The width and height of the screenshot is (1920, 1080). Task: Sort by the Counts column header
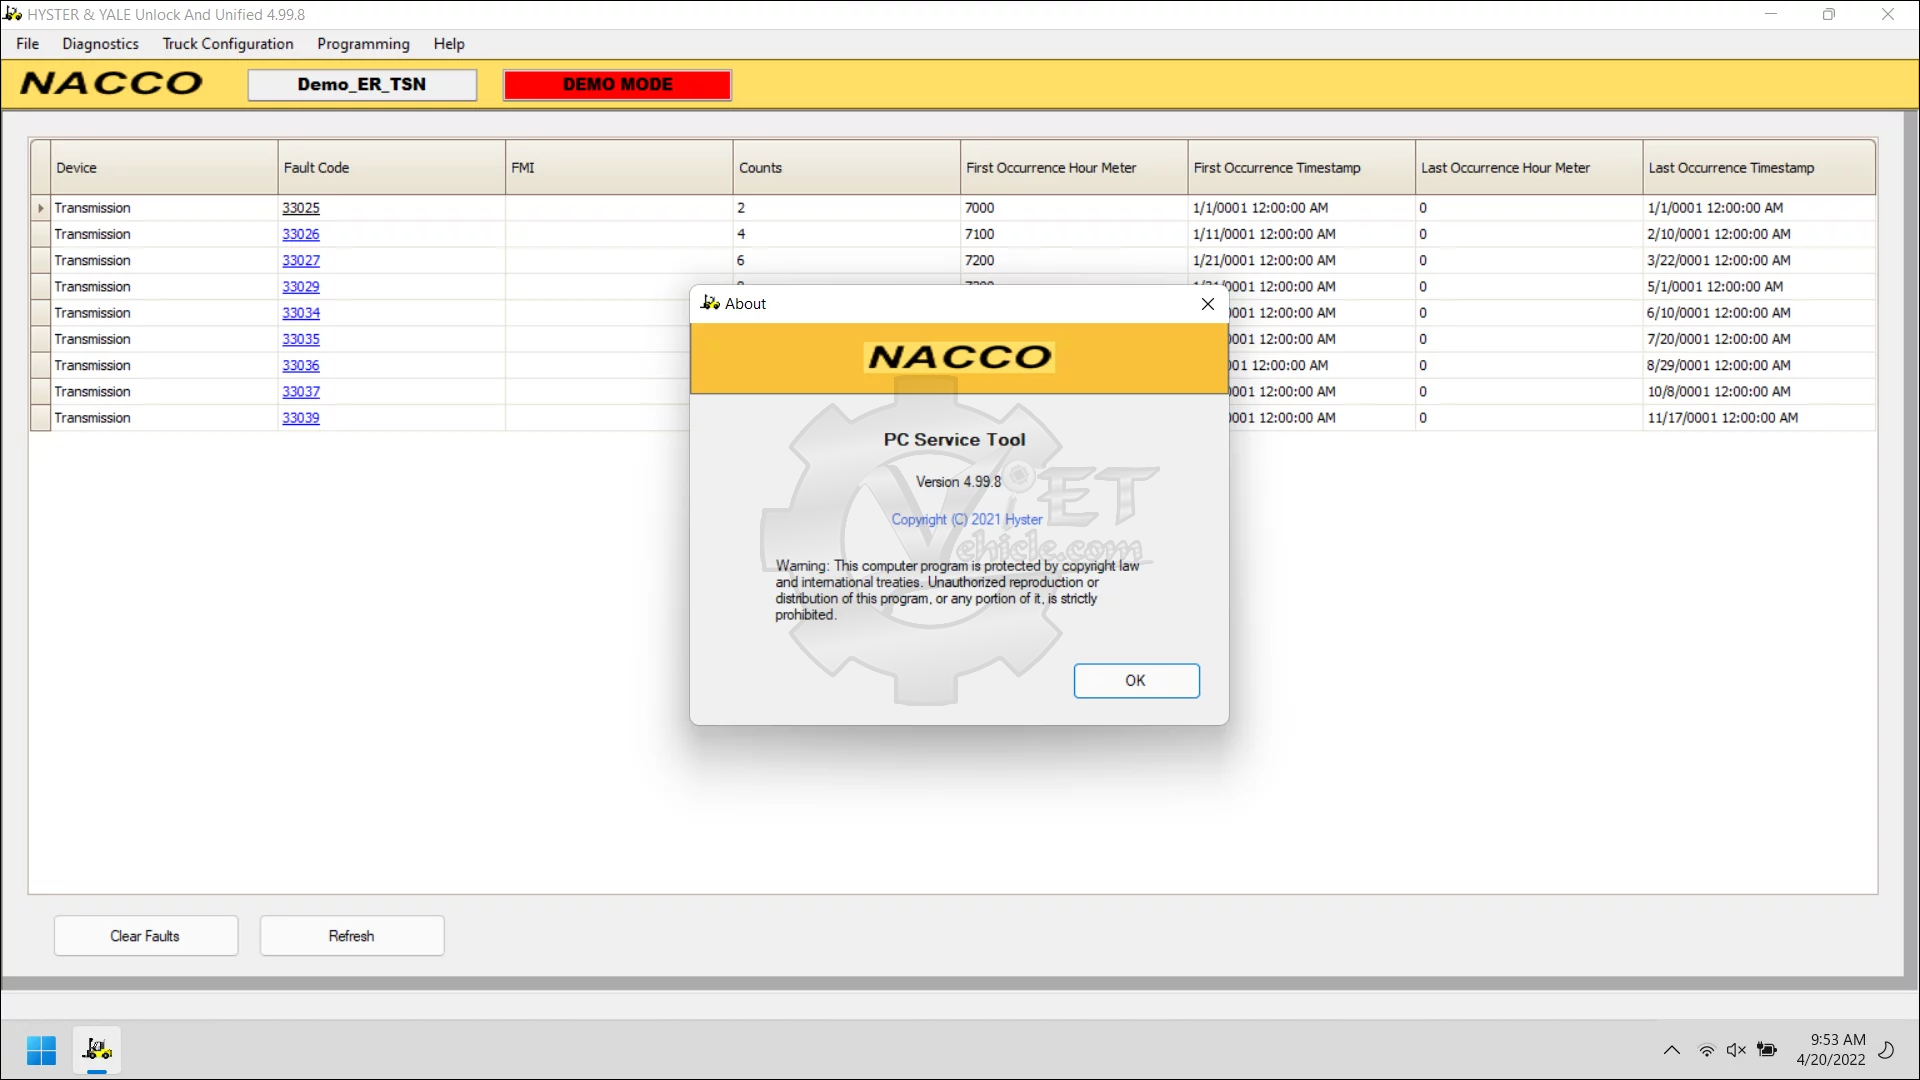coord(846,168)
